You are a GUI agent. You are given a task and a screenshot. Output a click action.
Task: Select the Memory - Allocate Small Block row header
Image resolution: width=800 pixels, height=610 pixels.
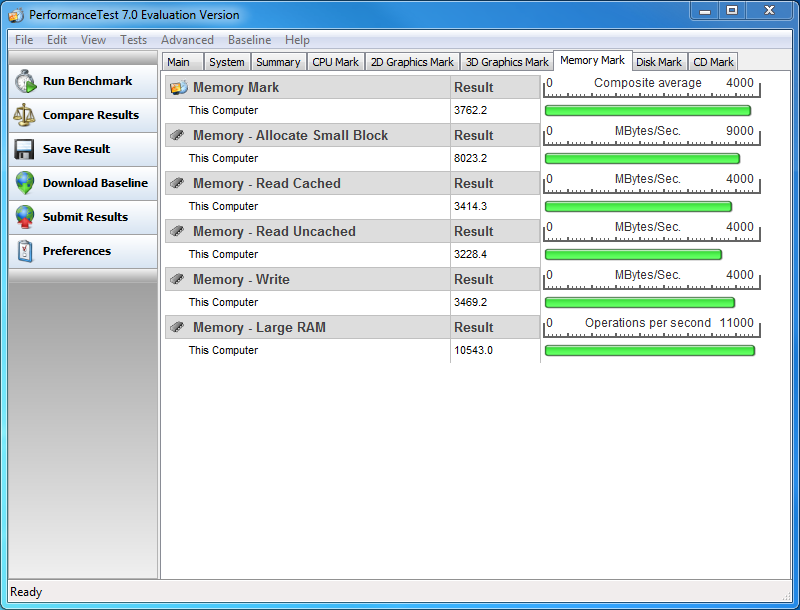290,136
